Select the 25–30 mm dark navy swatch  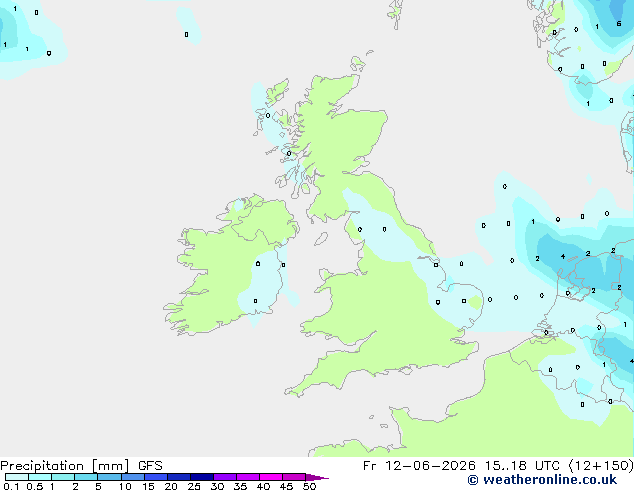pyautogui.click(x=202, y=477)
